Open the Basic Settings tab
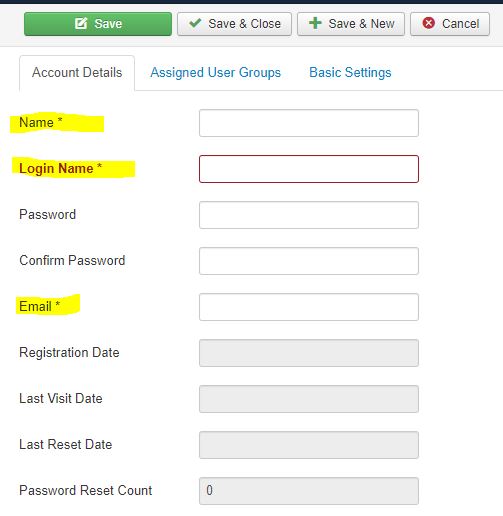The image size is (503, 516). click(350, 72)
